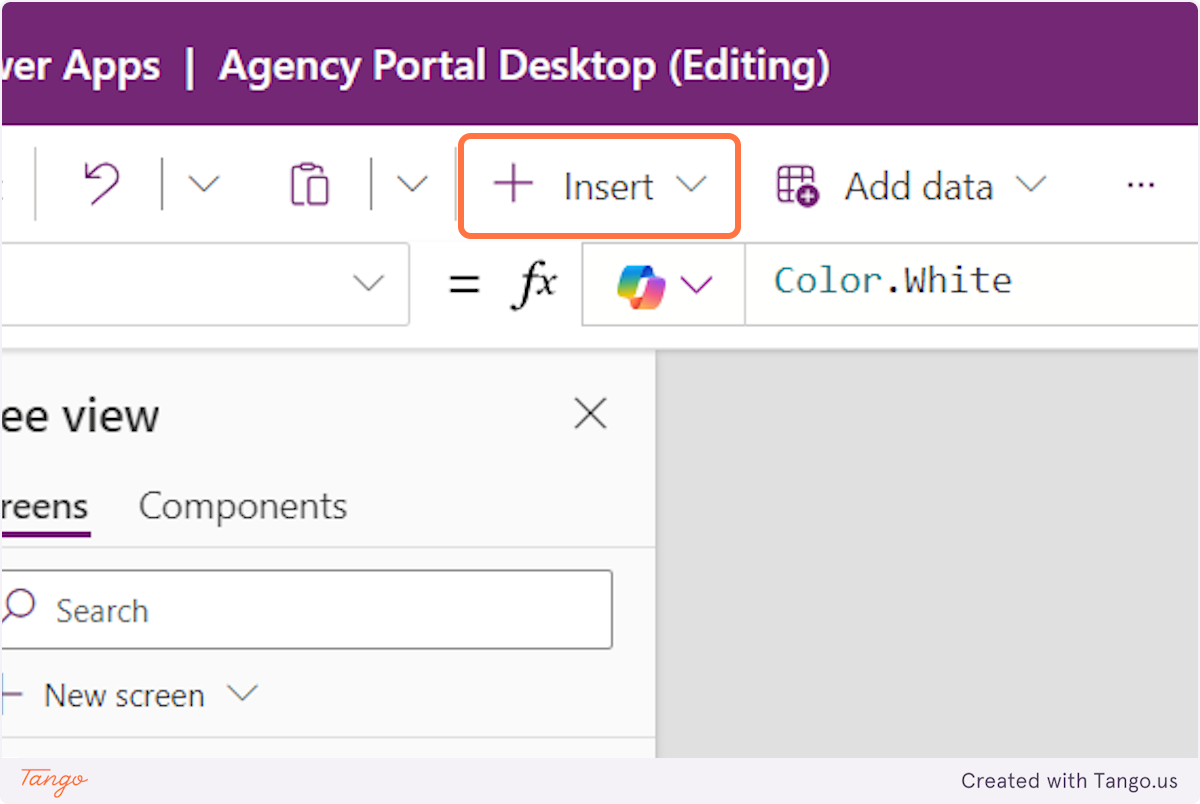Click the Add data table icon
Screen dimensions: 1200x804
[798, 186]
